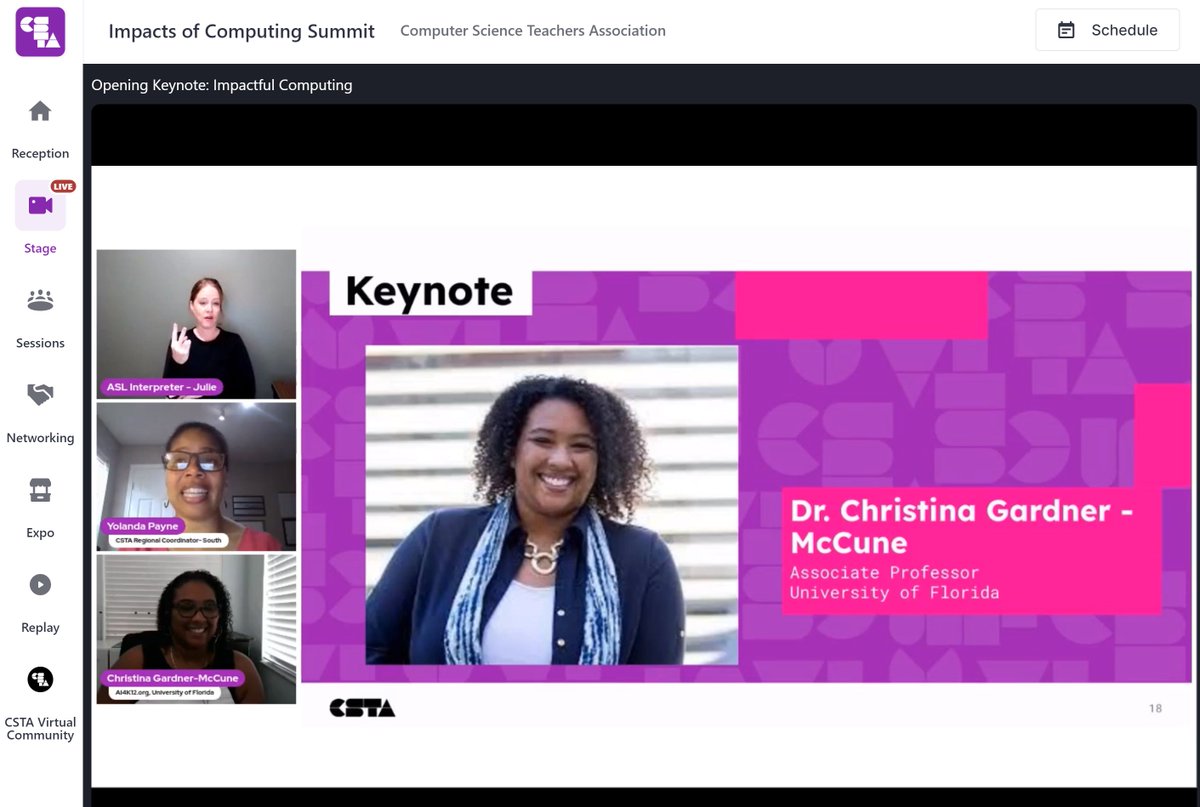
Task: Click the ASL Interpreter - Julie name tag
Action: 162,387
